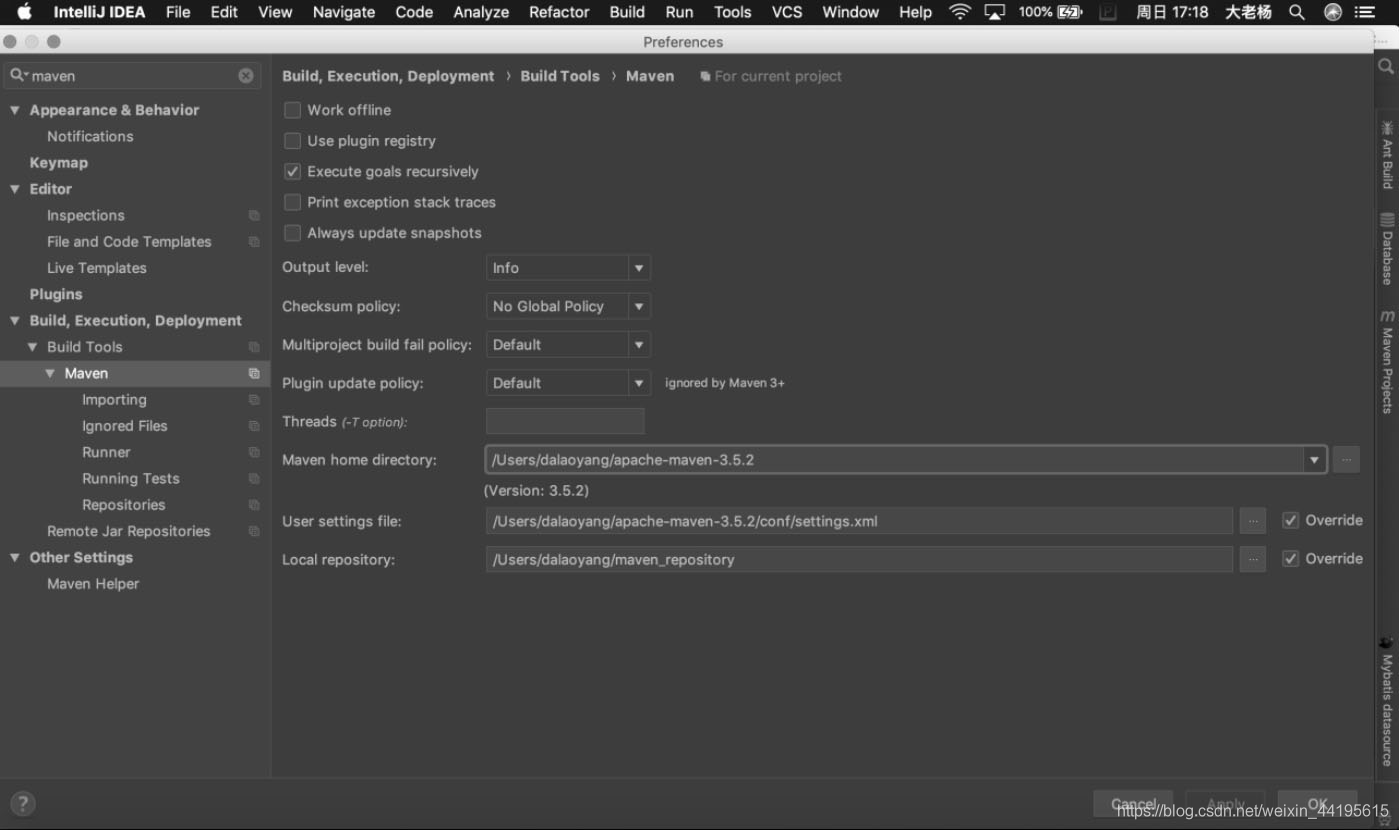The width and height of the screenshot is (1399, 830).
Task: Open the Siri icon in menu bar
Action: (x=1332, y=12)
